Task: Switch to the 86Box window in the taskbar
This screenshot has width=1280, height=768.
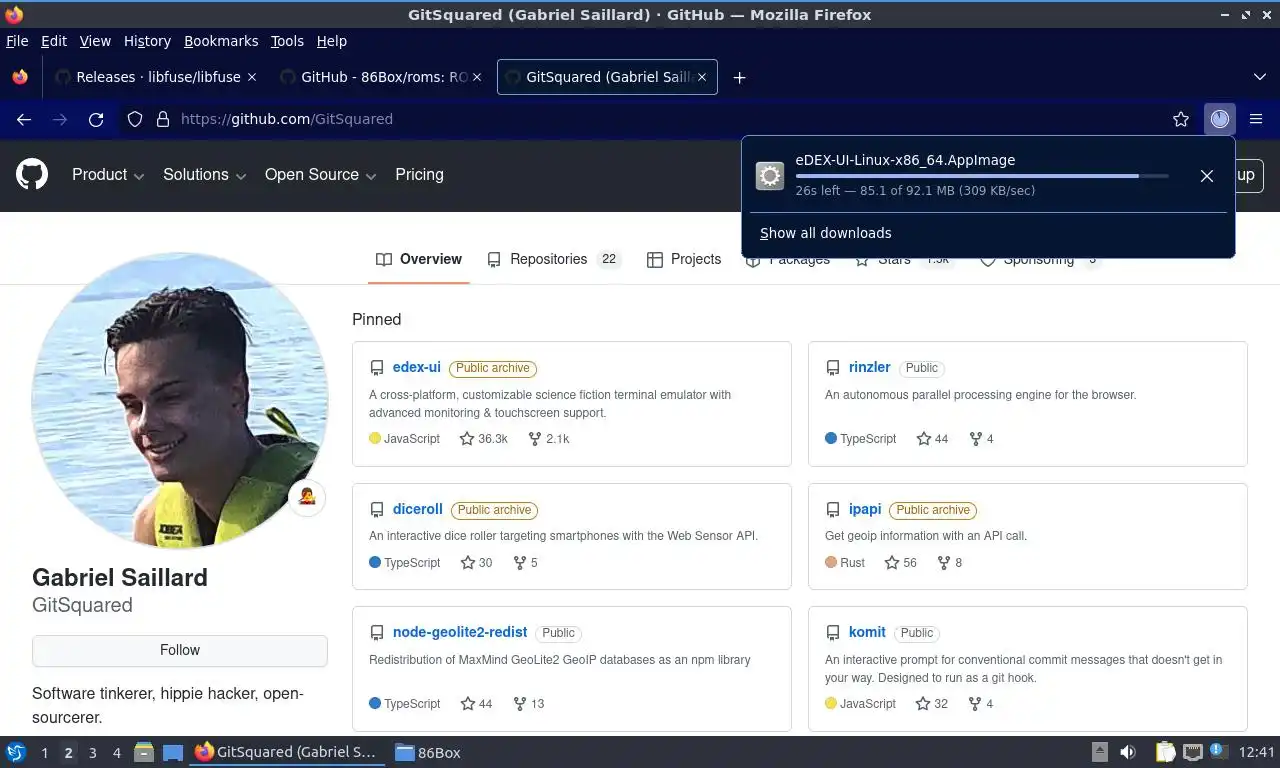Action: click(428, 753)
